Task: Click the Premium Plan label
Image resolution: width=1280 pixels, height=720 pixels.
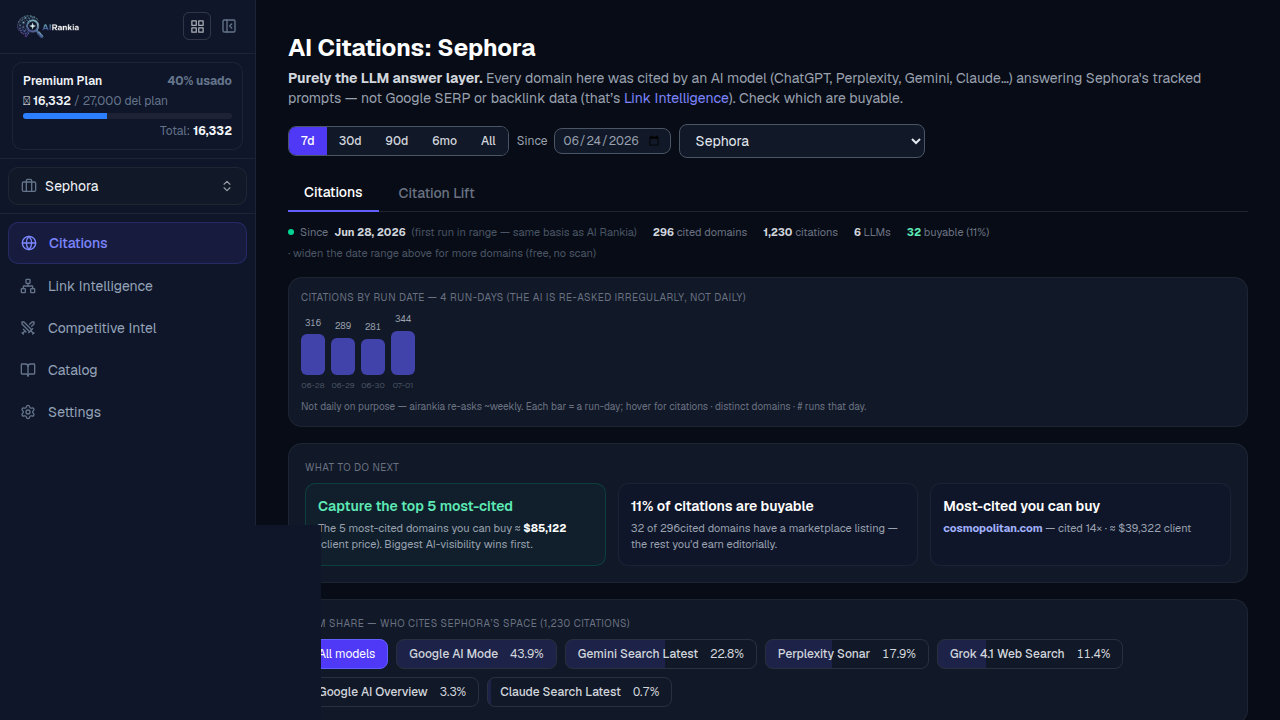Action: (x=62, y=81)
